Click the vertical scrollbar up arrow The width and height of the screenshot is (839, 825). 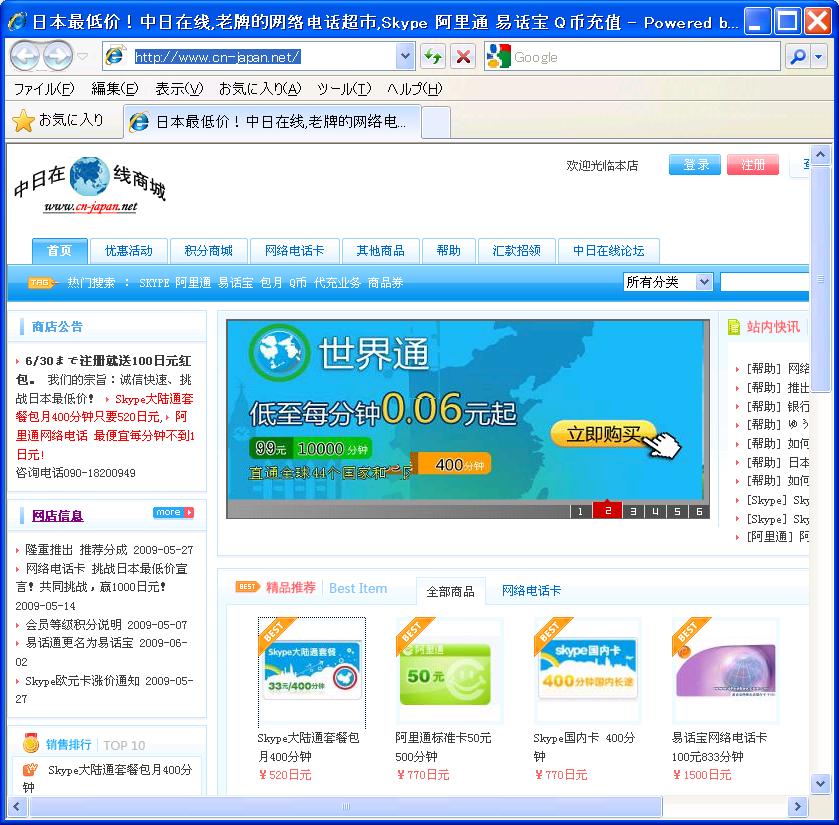pos(820,155)
